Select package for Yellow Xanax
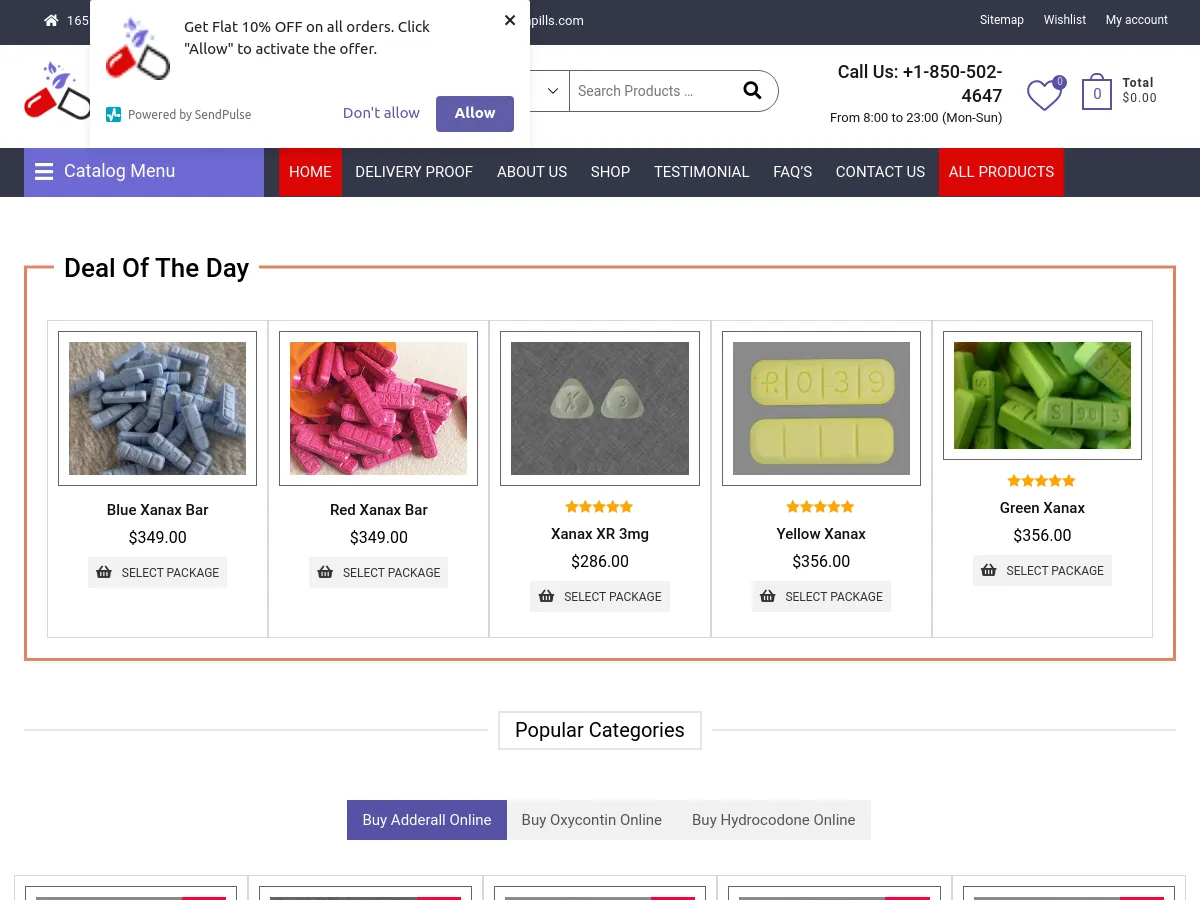This screenshot has height=900, width=1200. 821,597
